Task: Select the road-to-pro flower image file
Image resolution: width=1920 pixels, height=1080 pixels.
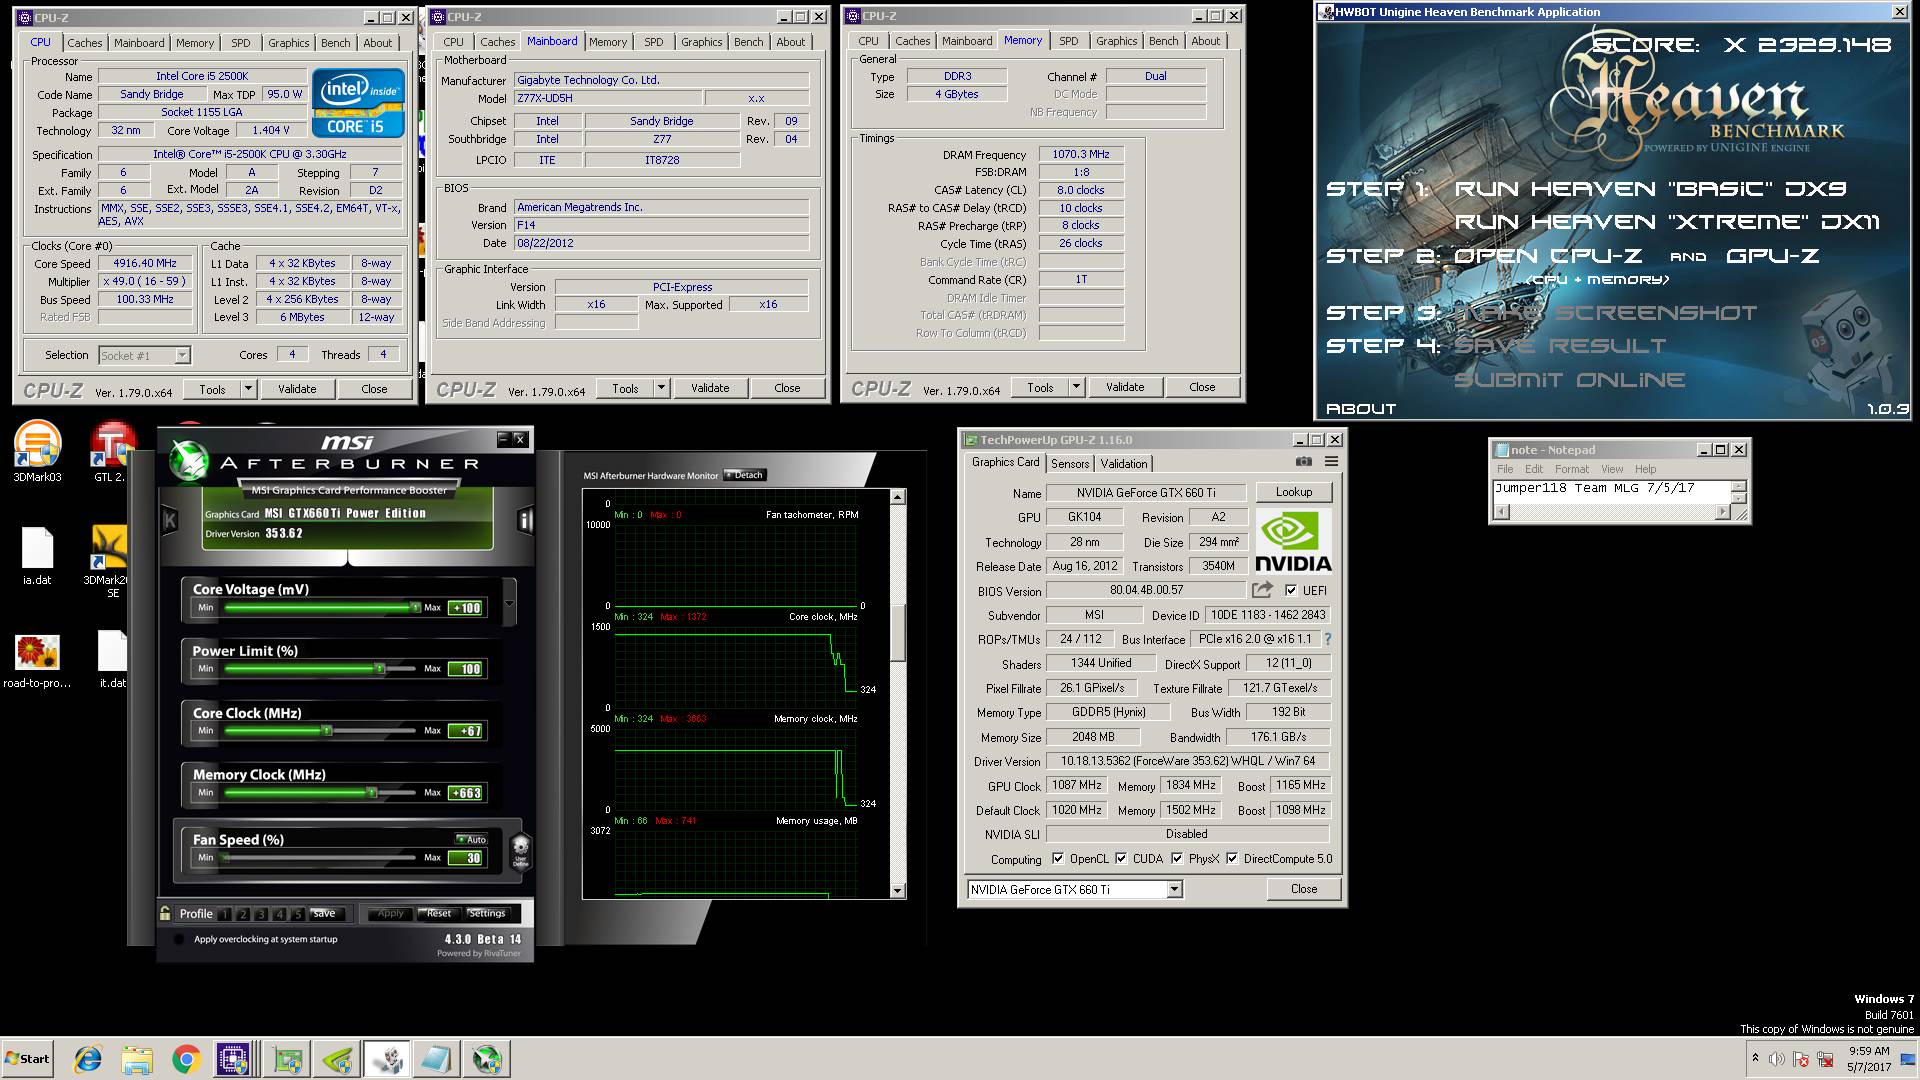Action: coord(37,661)
